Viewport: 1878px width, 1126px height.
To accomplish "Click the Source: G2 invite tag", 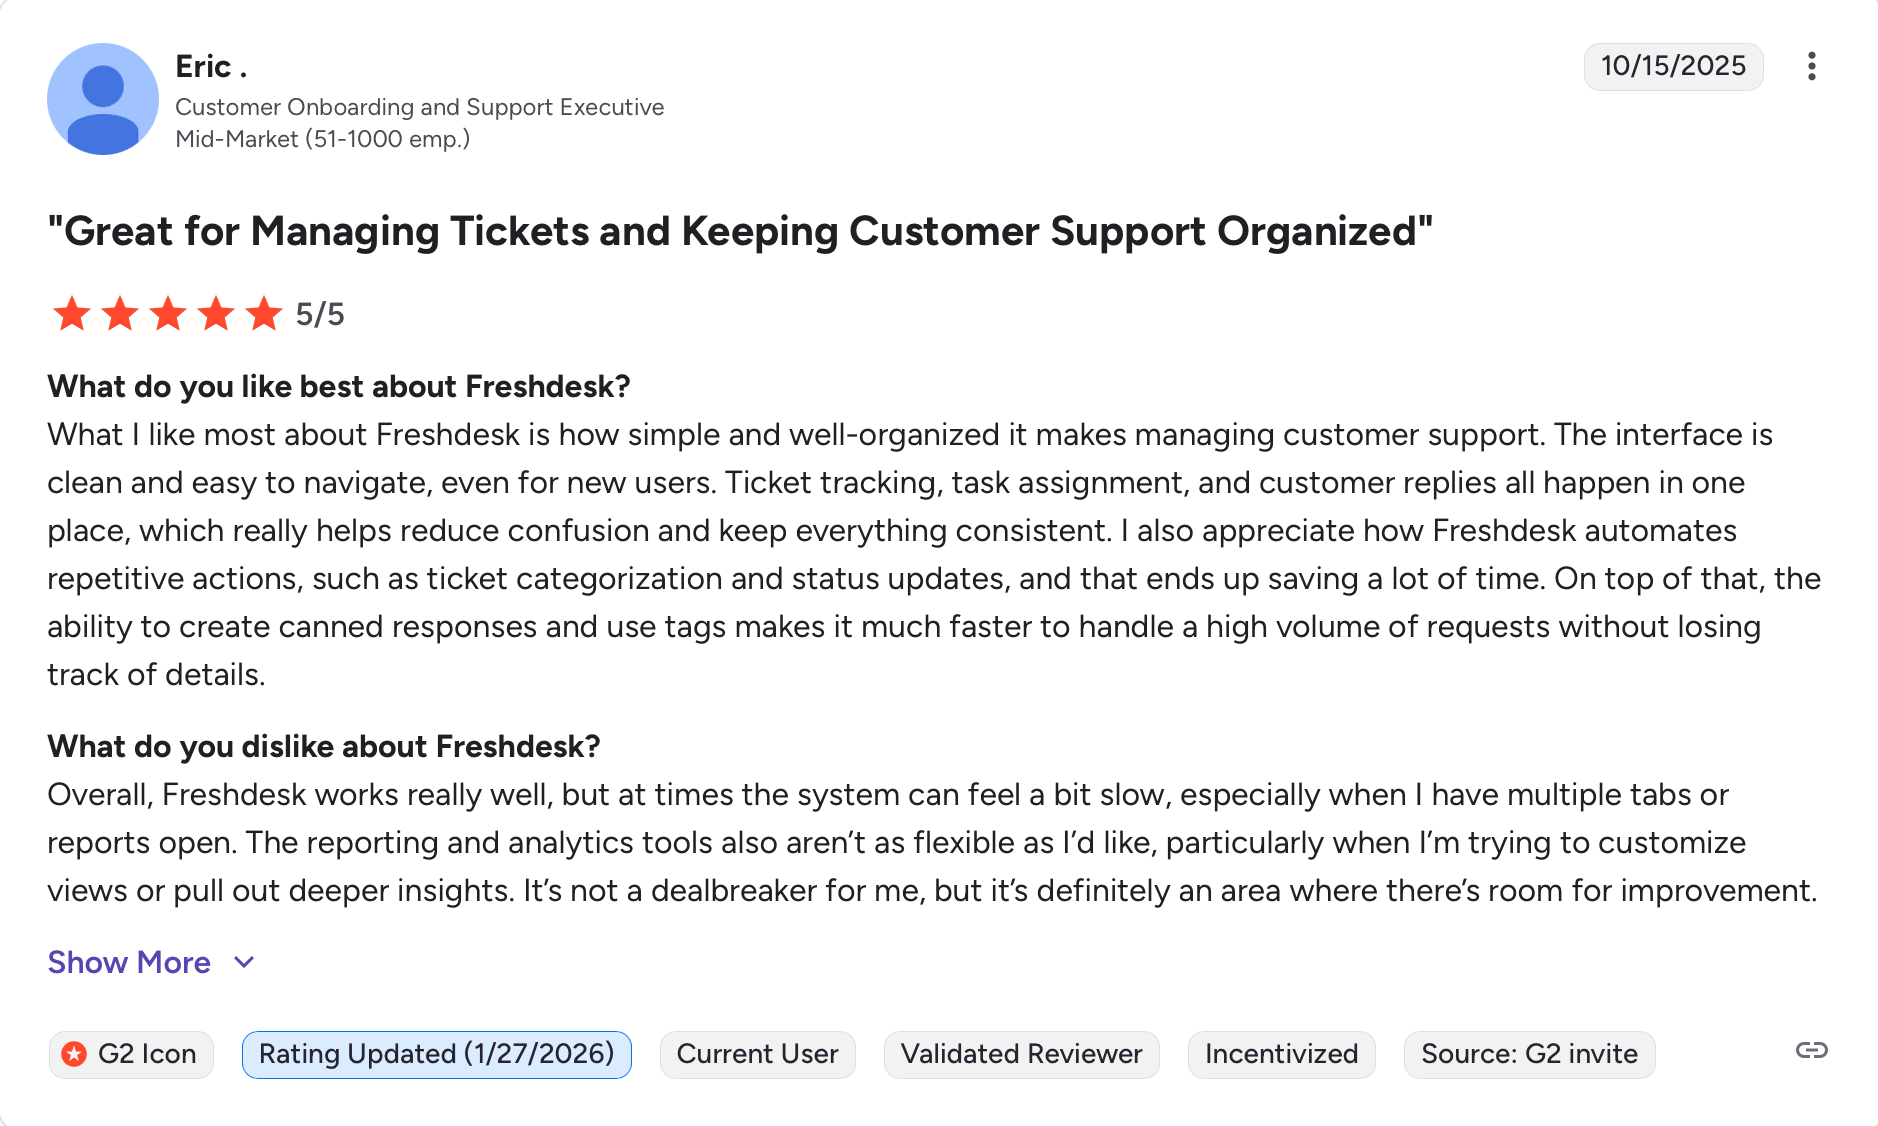I will 1529,1054.
